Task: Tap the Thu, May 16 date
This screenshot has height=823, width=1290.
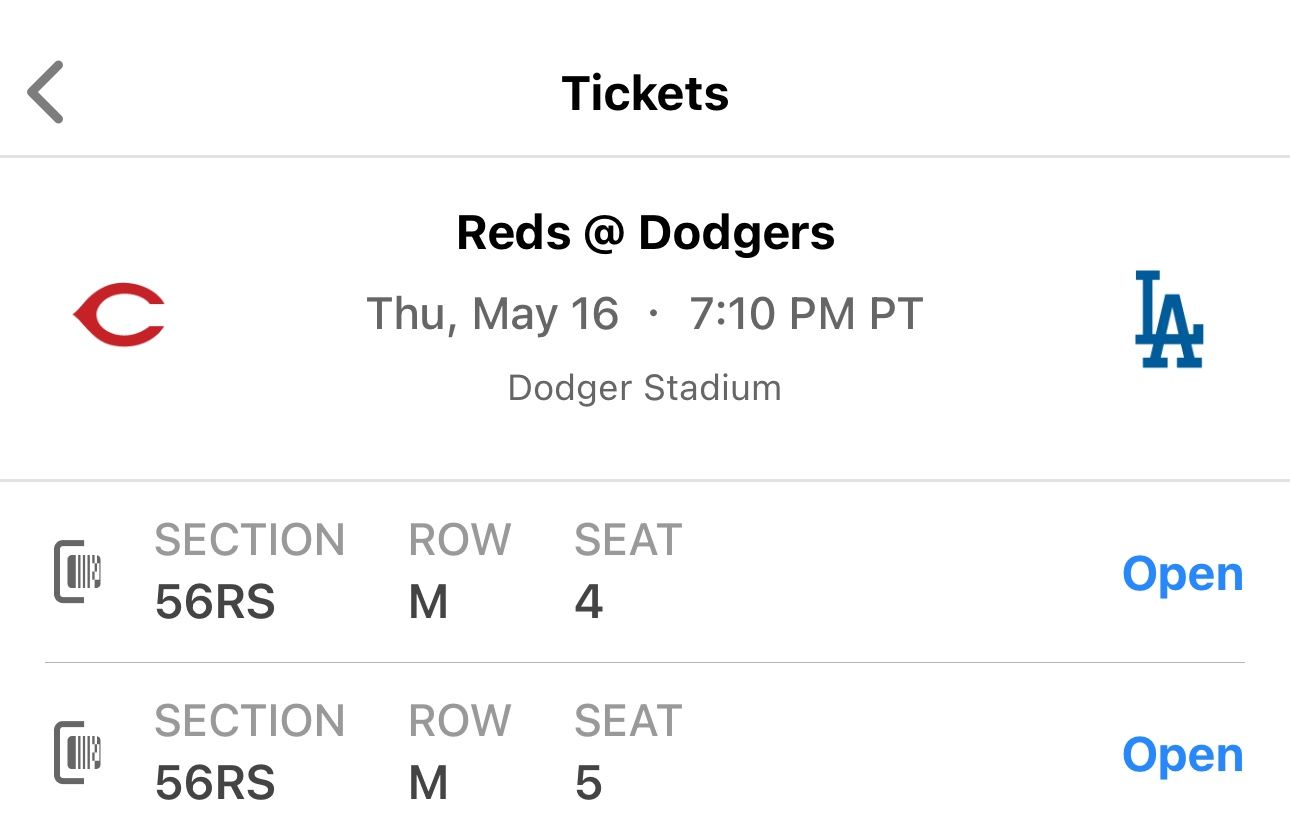Action: point(493,314)
